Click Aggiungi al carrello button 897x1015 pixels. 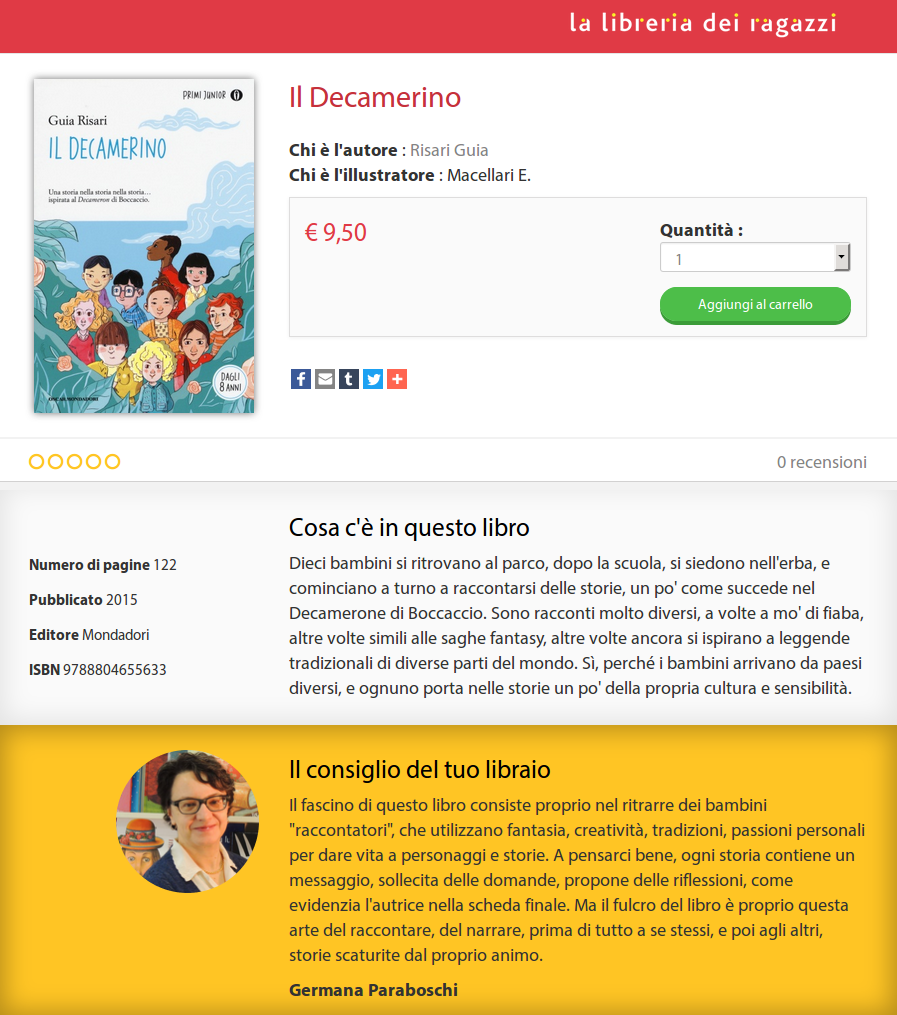coord(755,305)
